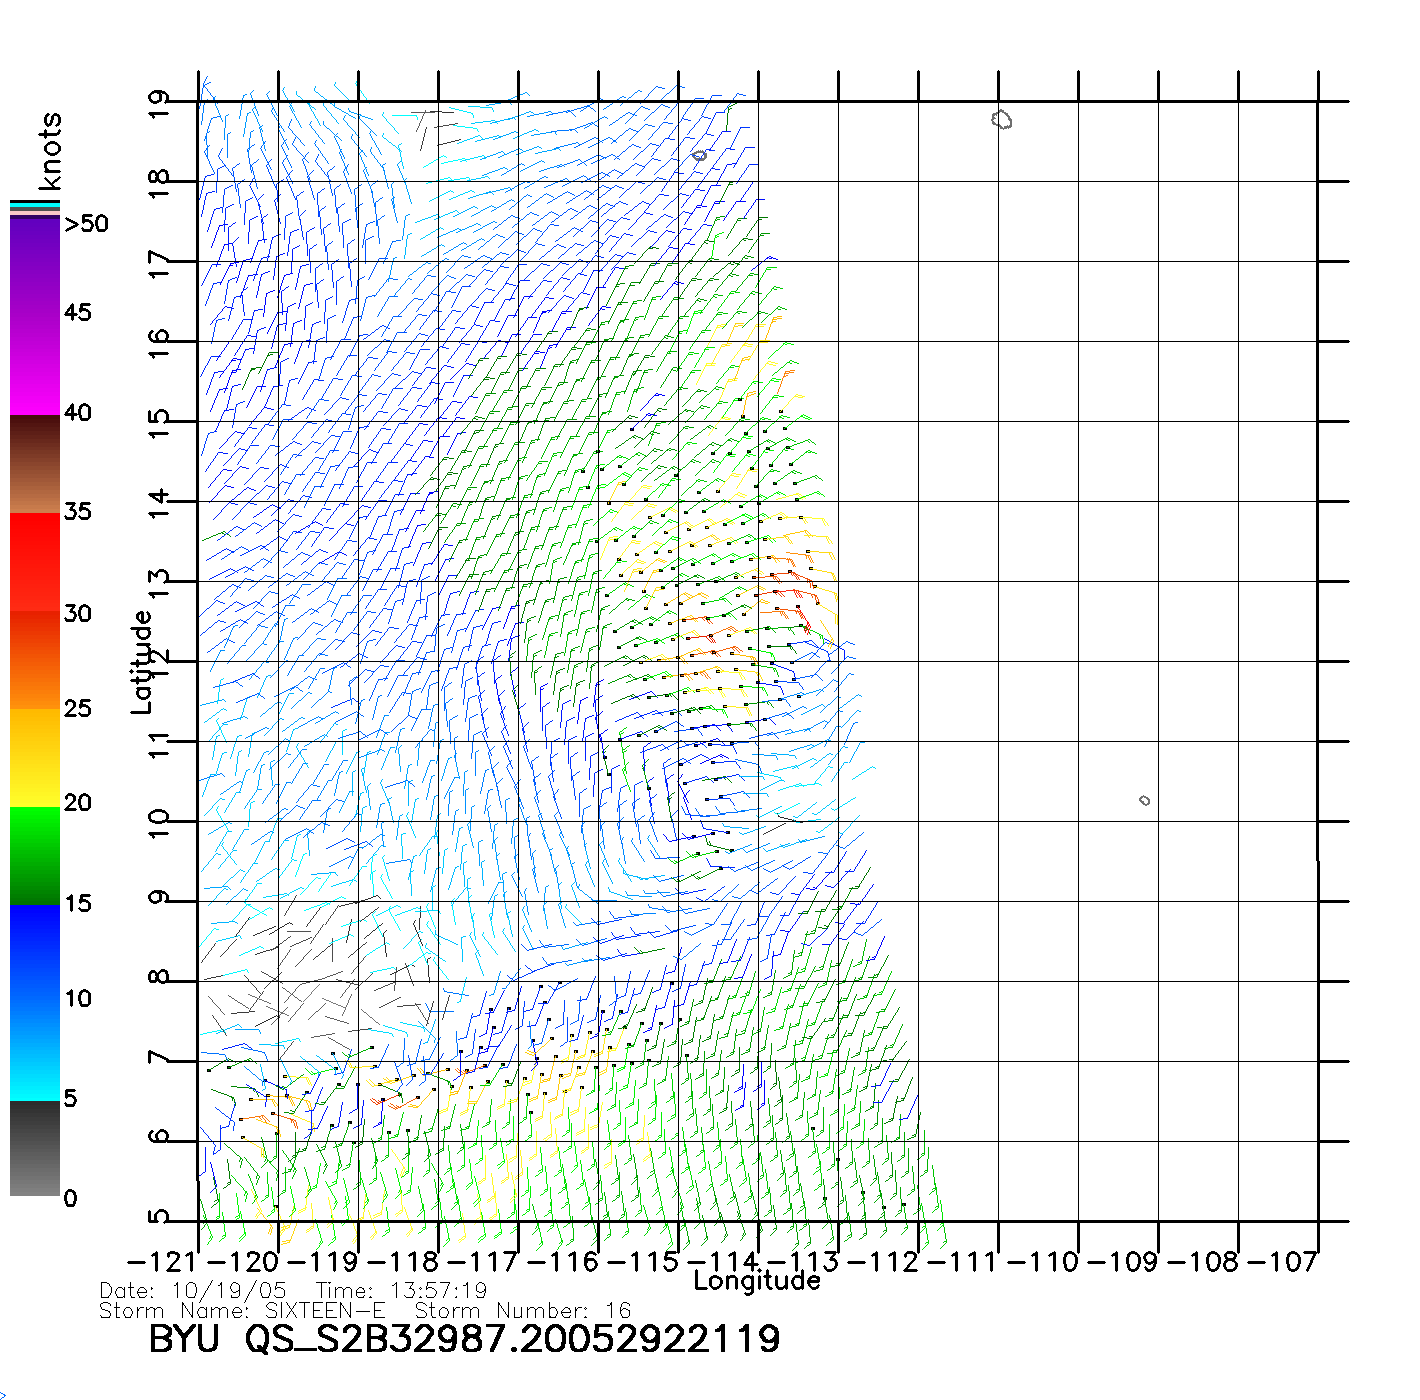Click the island outline near latitude 18
Screen dimensions: 1420x1400
(699, 155)
